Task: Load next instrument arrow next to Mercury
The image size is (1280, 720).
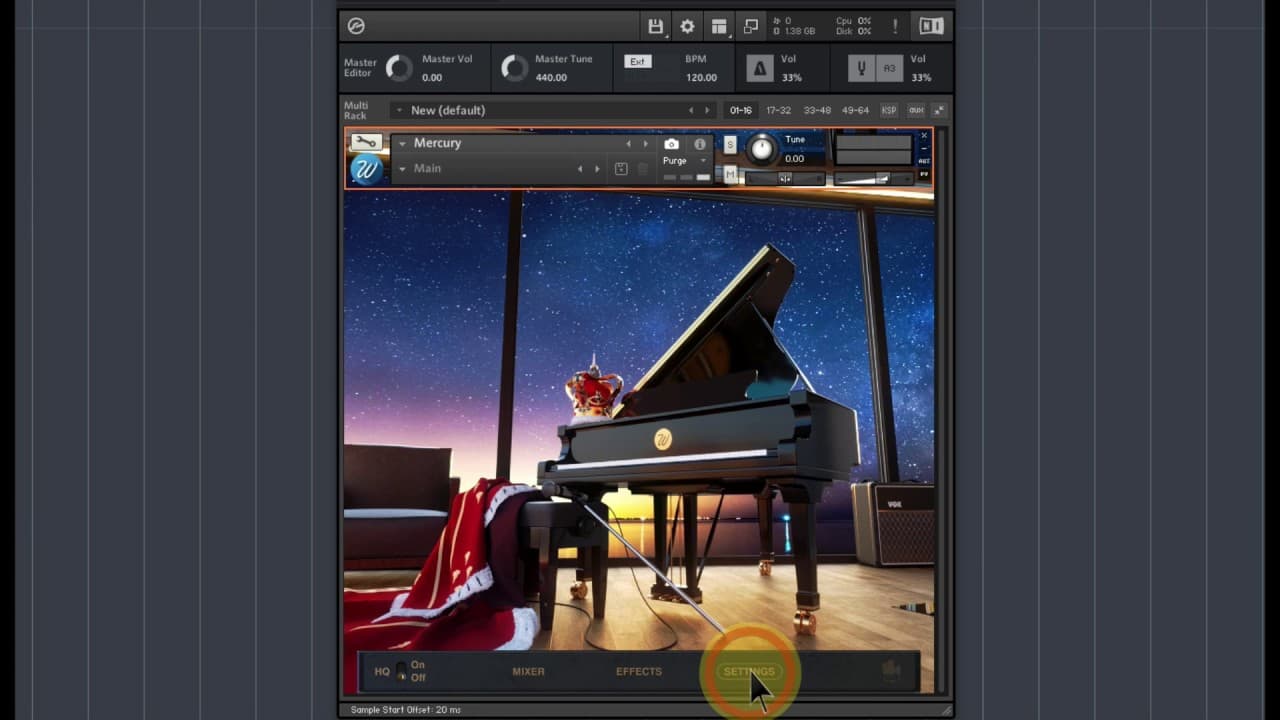Action: (x=645, y=143)
